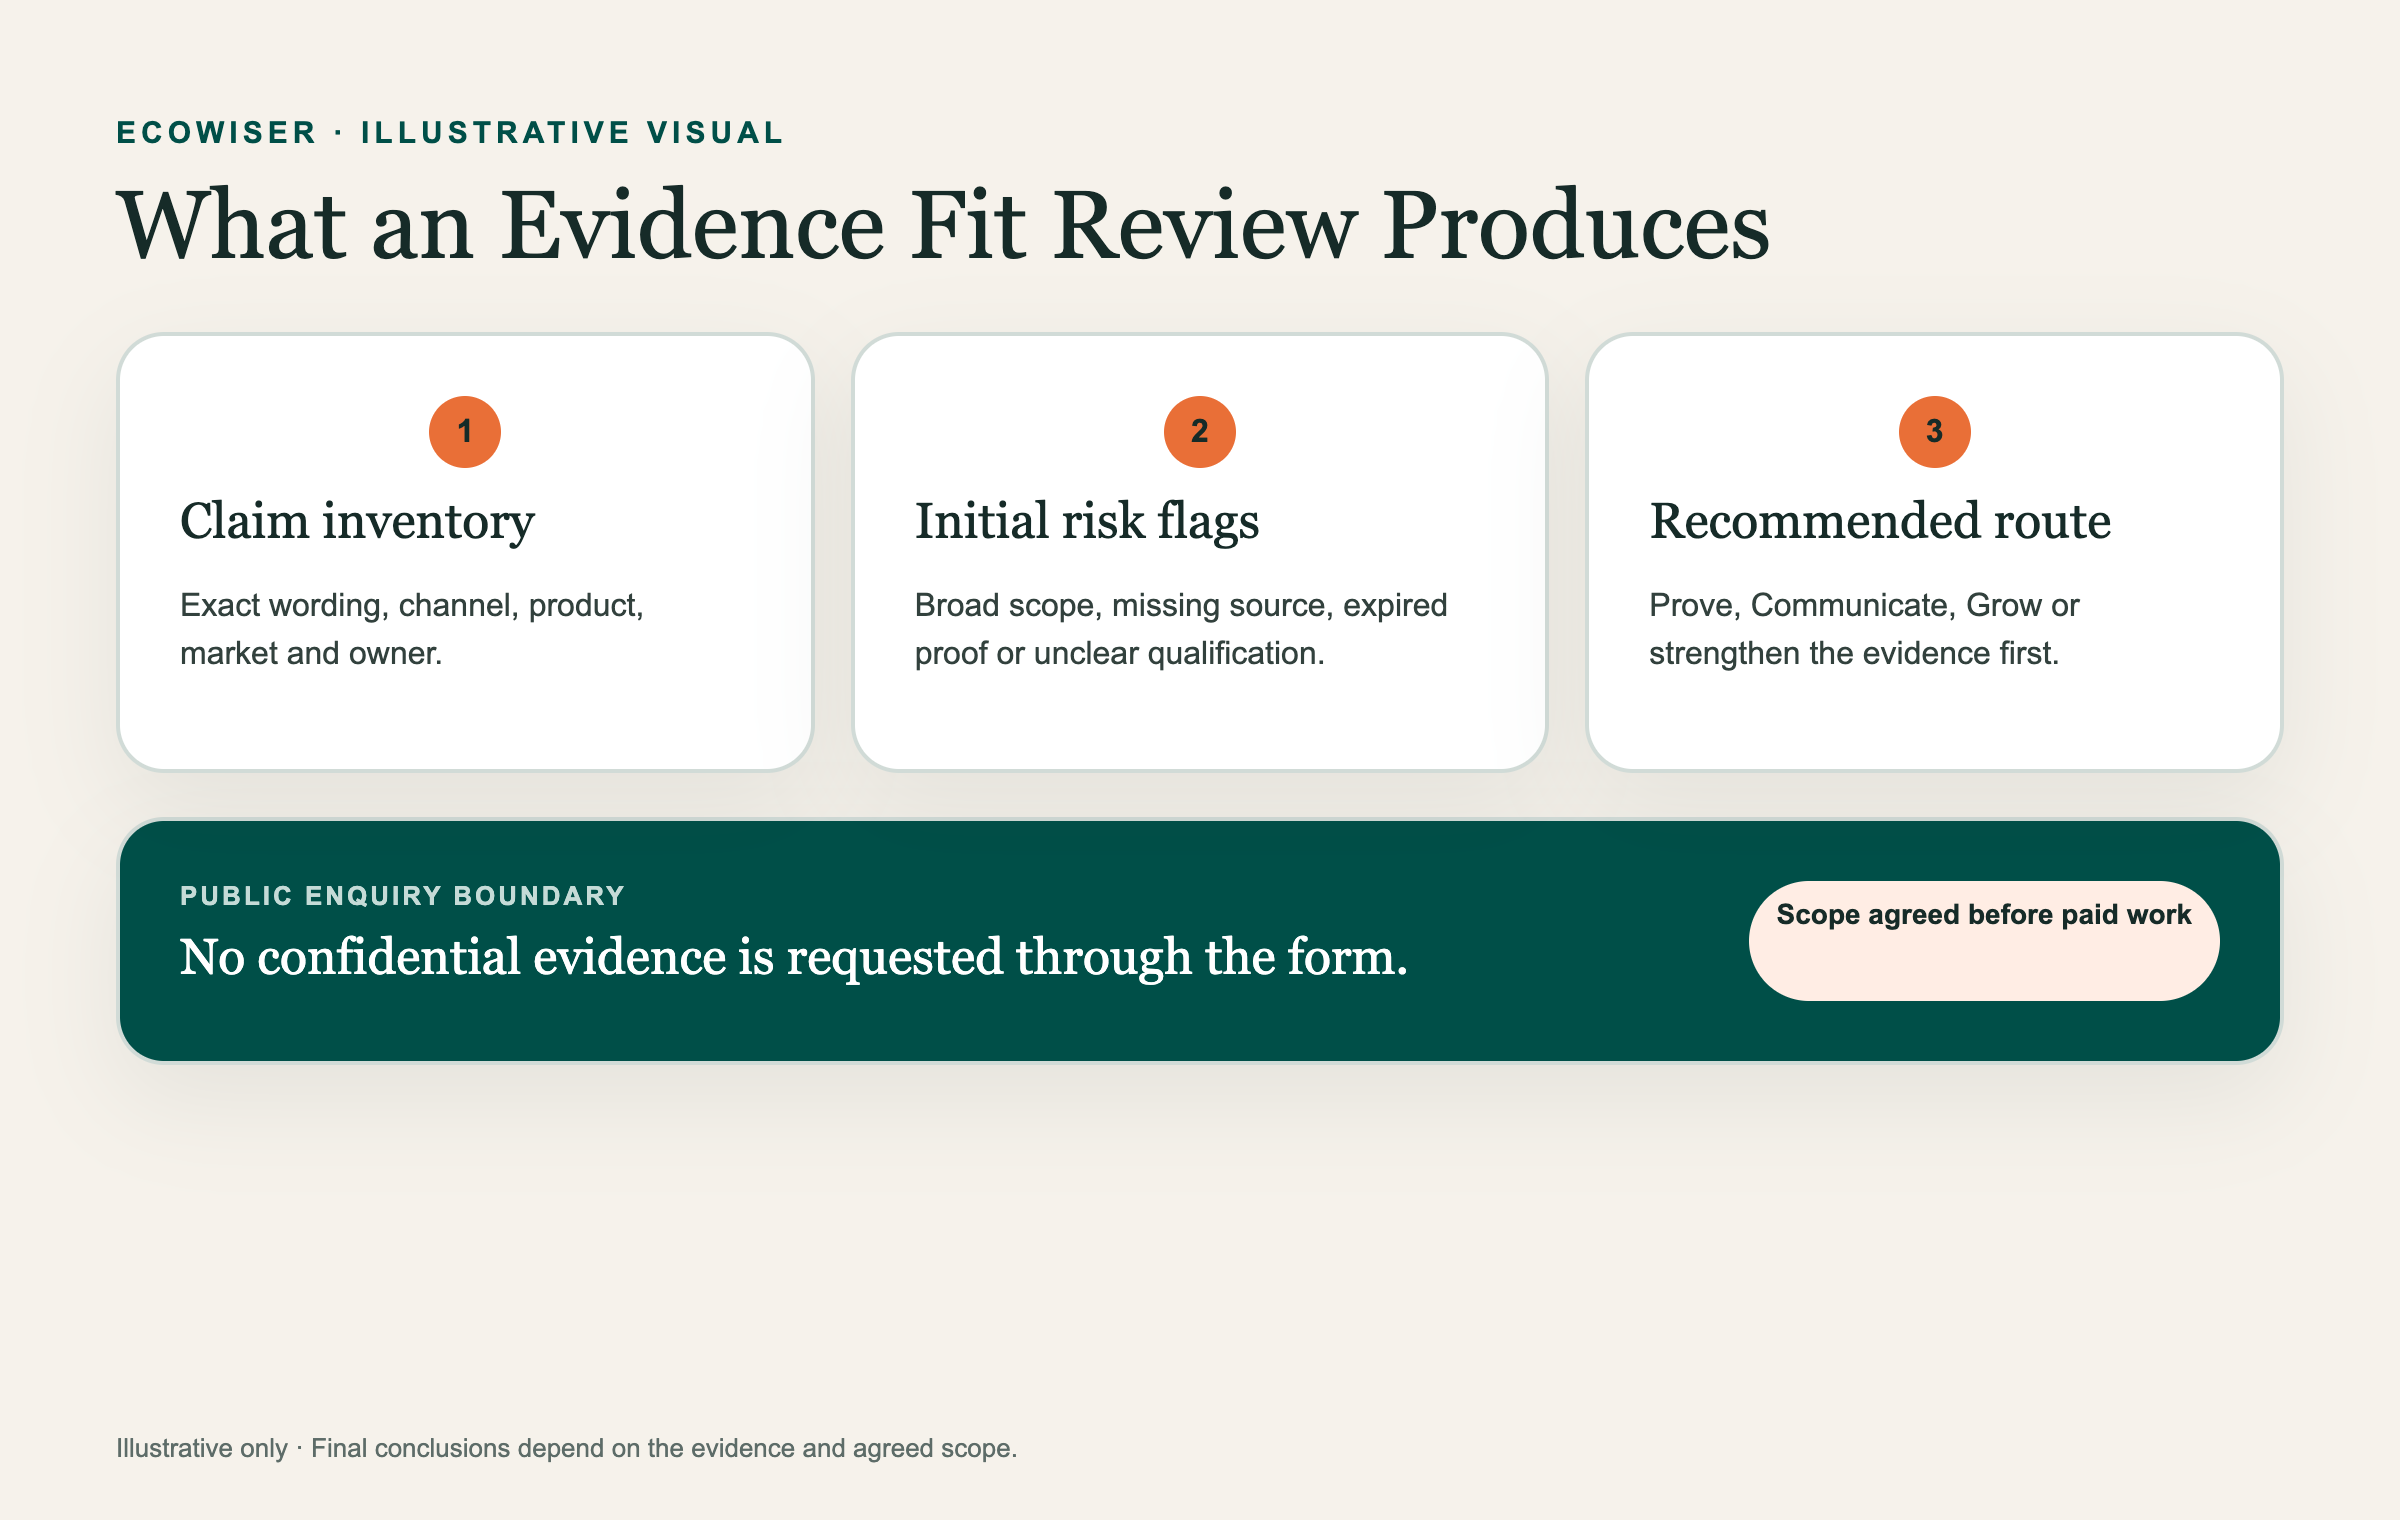Click the 'Exact wording, channel, product' description
Screen dimensions: 2400x1520
[x=412, y=629]
